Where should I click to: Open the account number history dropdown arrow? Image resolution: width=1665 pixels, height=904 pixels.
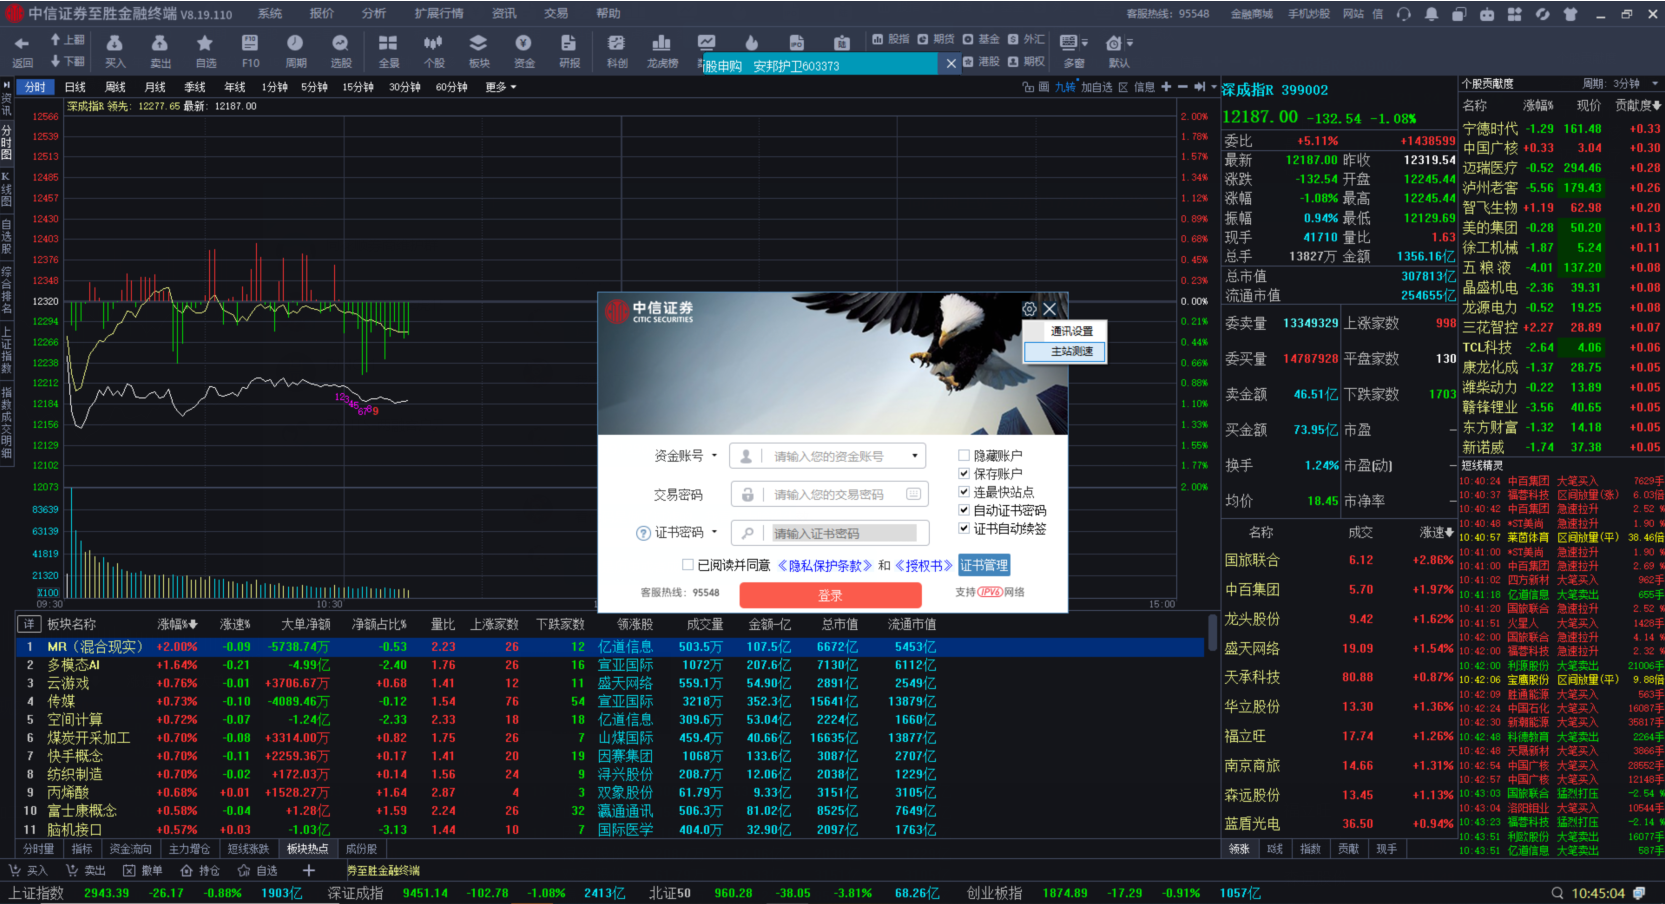point(914,456)
